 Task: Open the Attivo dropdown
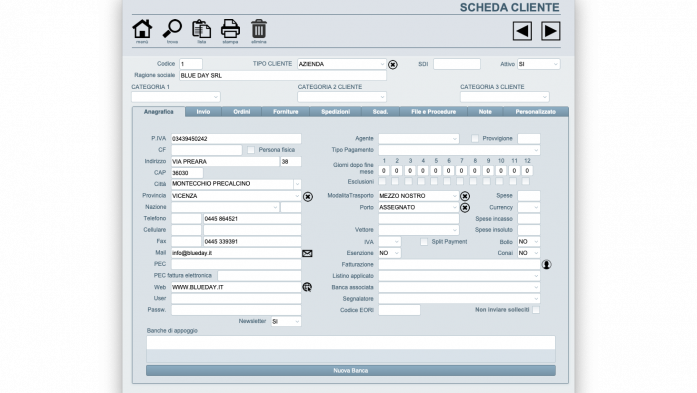(x=538, y=64)
